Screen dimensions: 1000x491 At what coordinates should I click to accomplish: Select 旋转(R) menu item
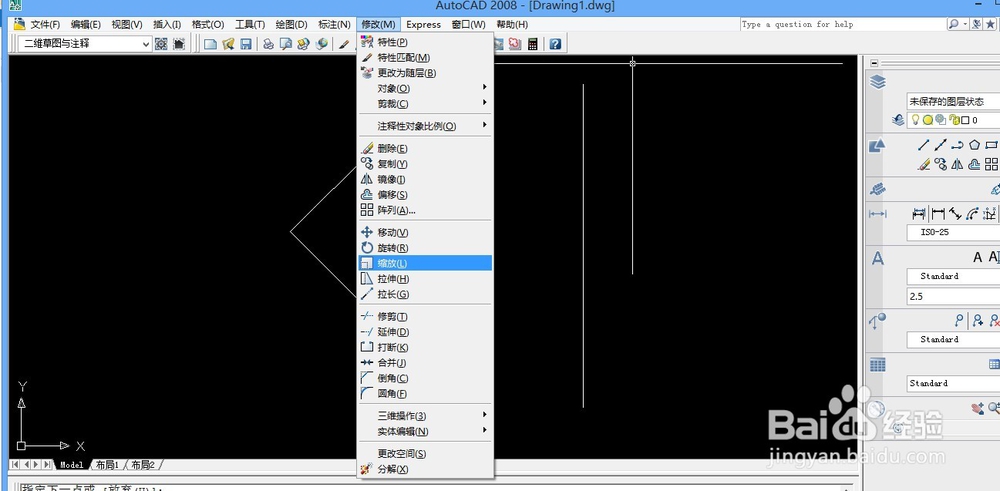(425, 247)
